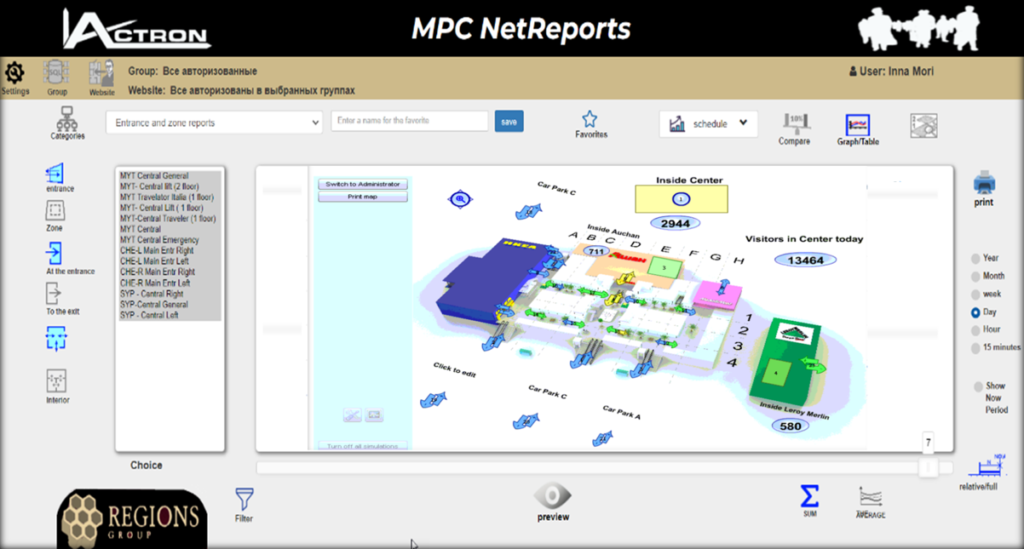
Task: Open the schedule dropdown
Action: pyautogui.click(x=709, y=123)
